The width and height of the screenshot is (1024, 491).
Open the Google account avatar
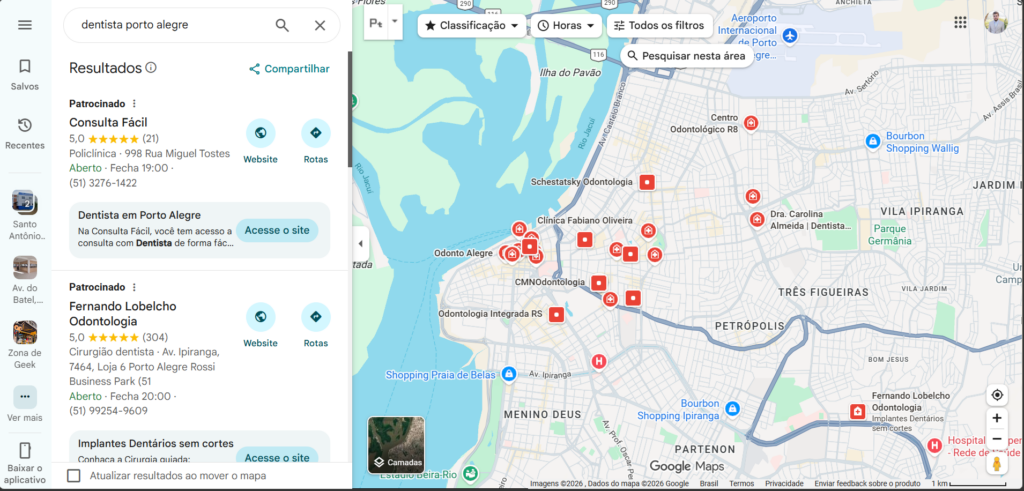[x=997, y=22]
